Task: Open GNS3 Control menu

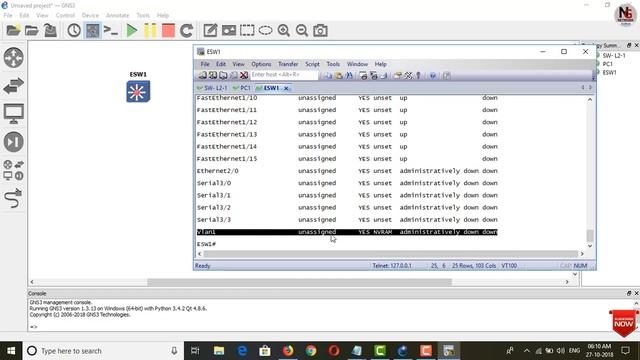Action: click(65, 16)
